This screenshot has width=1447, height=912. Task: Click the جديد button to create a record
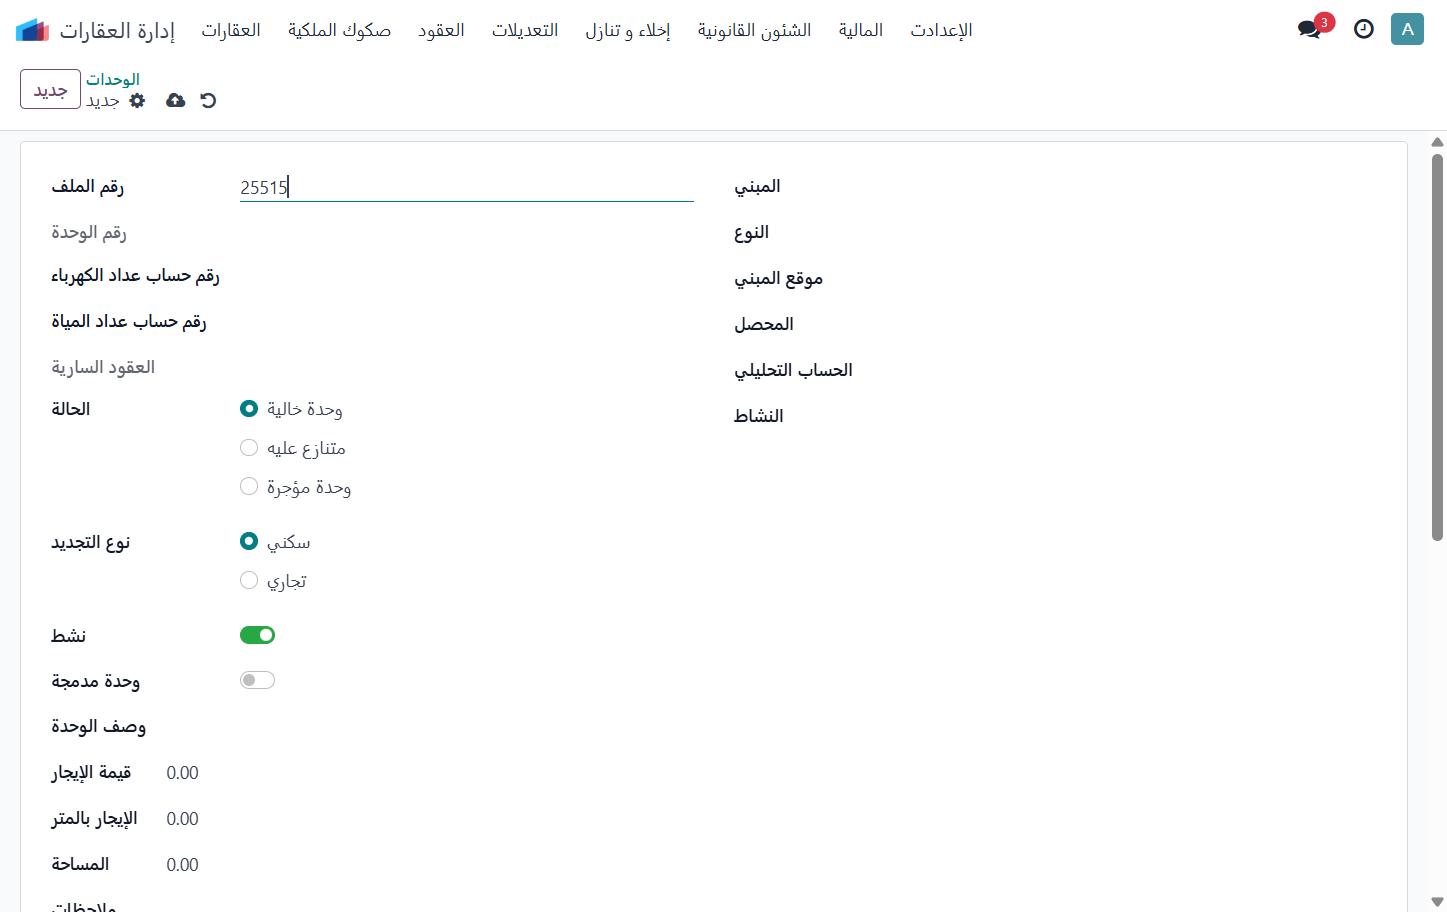[x=50, y=89]
